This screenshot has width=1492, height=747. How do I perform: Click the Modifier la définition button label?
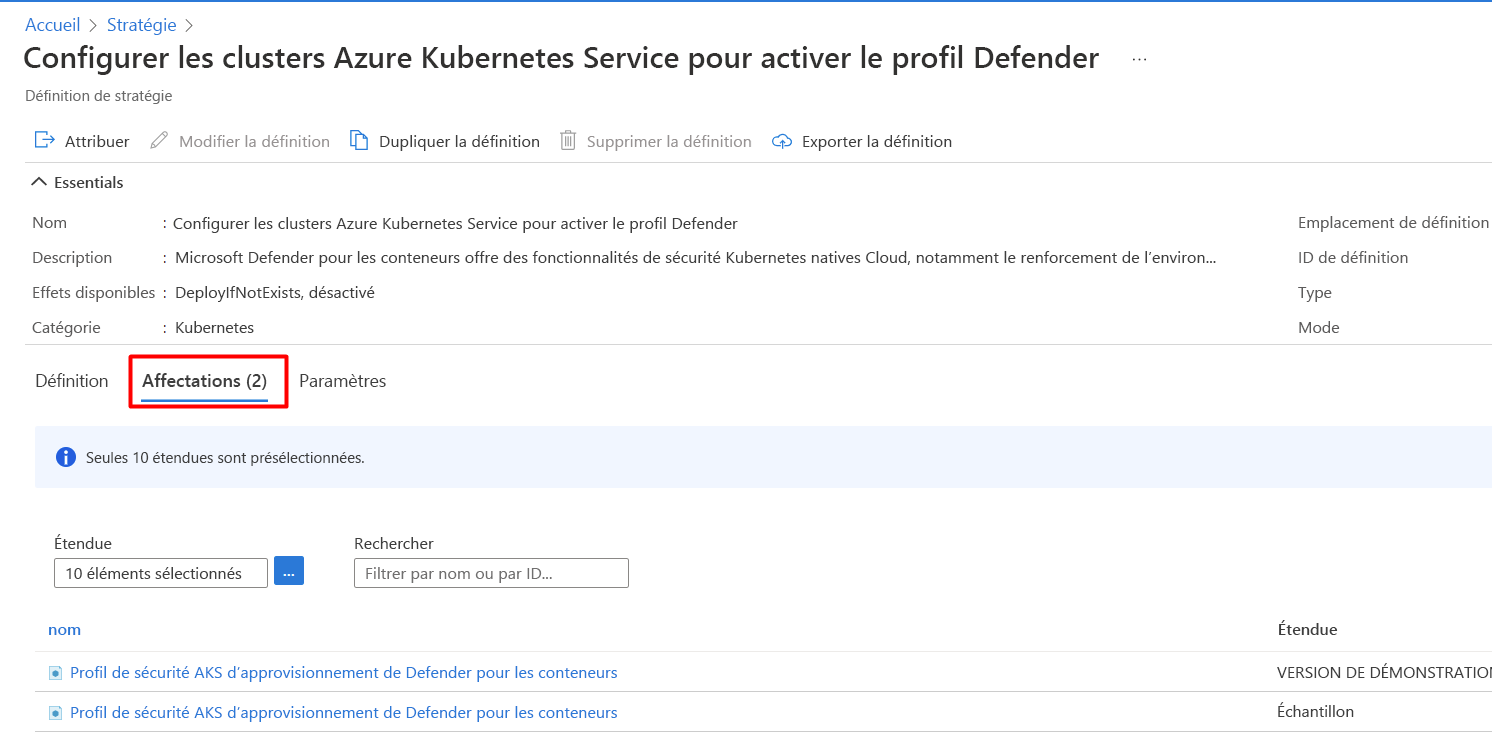(254, 141)
